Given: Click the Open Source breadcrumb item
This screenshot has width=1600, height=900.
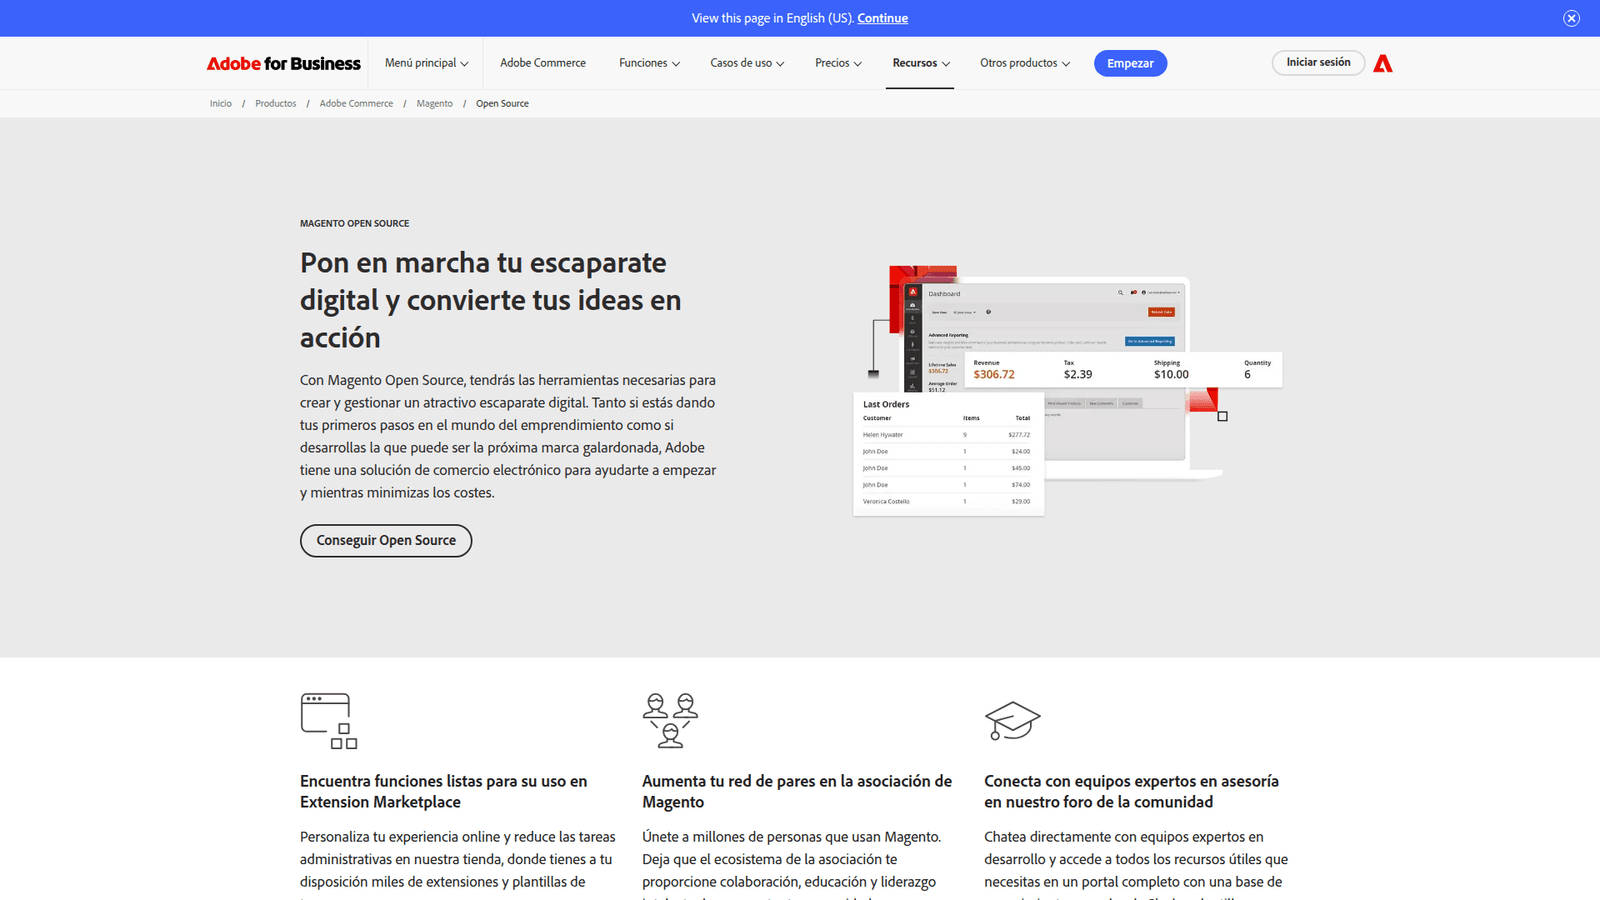Looking at the screenshot, I should [x=502, y=104].
